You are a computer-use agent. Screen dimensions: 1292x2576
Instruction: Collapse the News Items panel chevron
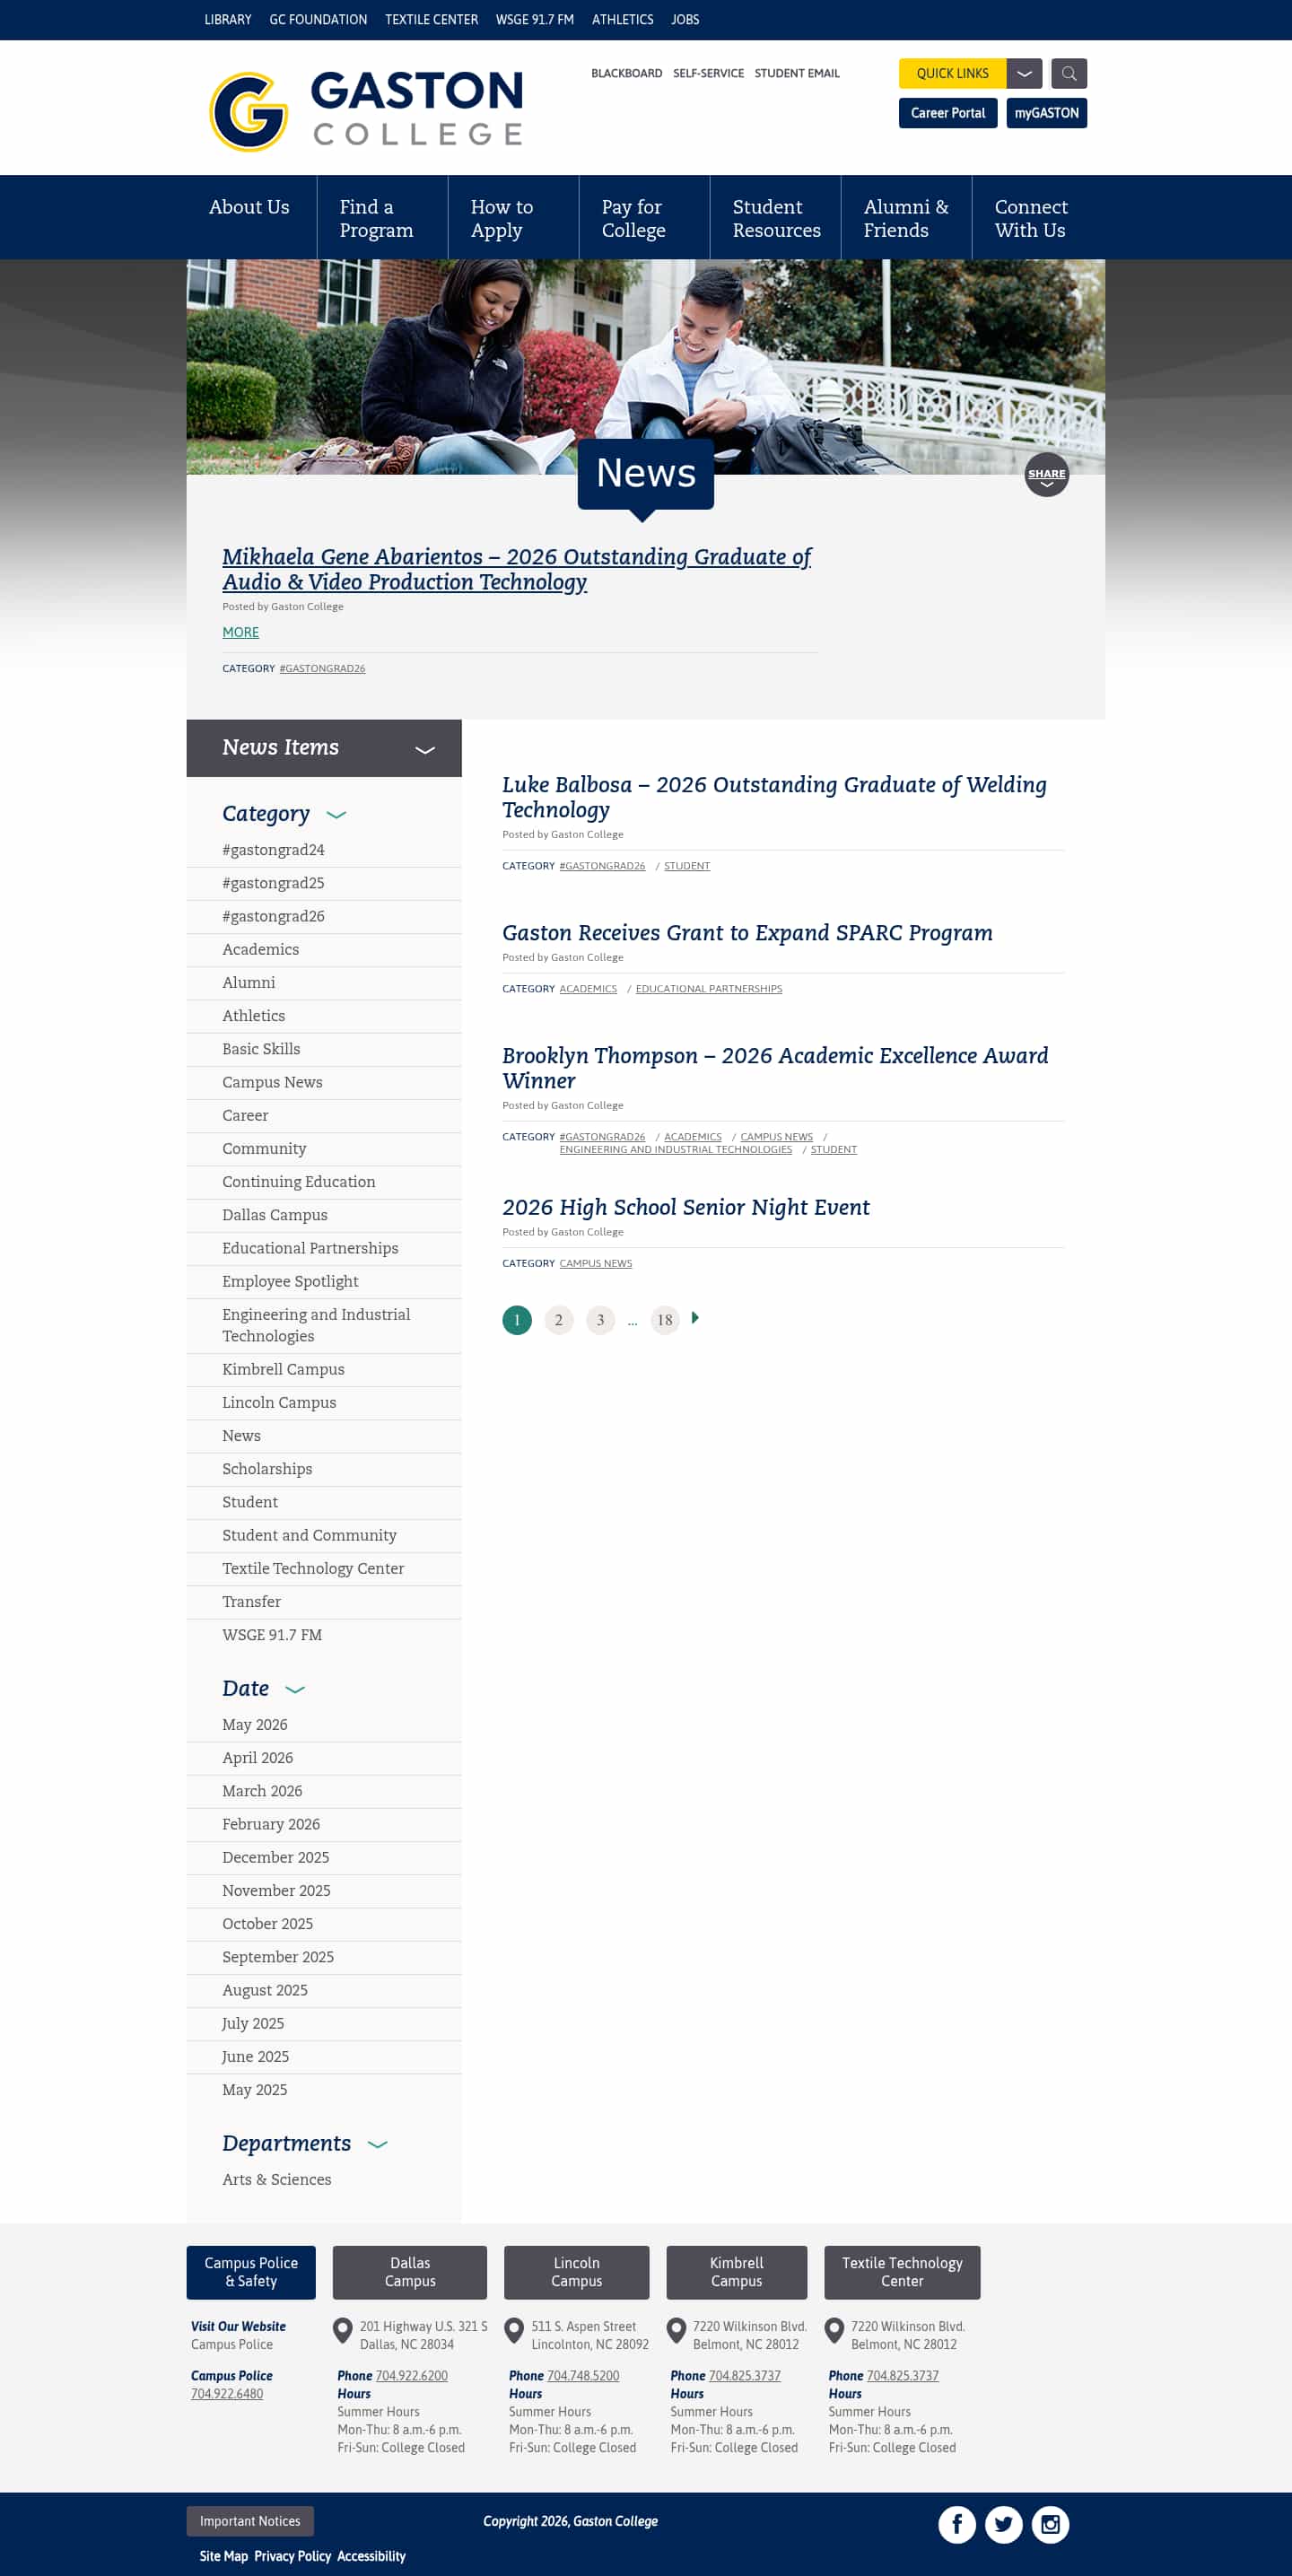(x=425, y=749)
